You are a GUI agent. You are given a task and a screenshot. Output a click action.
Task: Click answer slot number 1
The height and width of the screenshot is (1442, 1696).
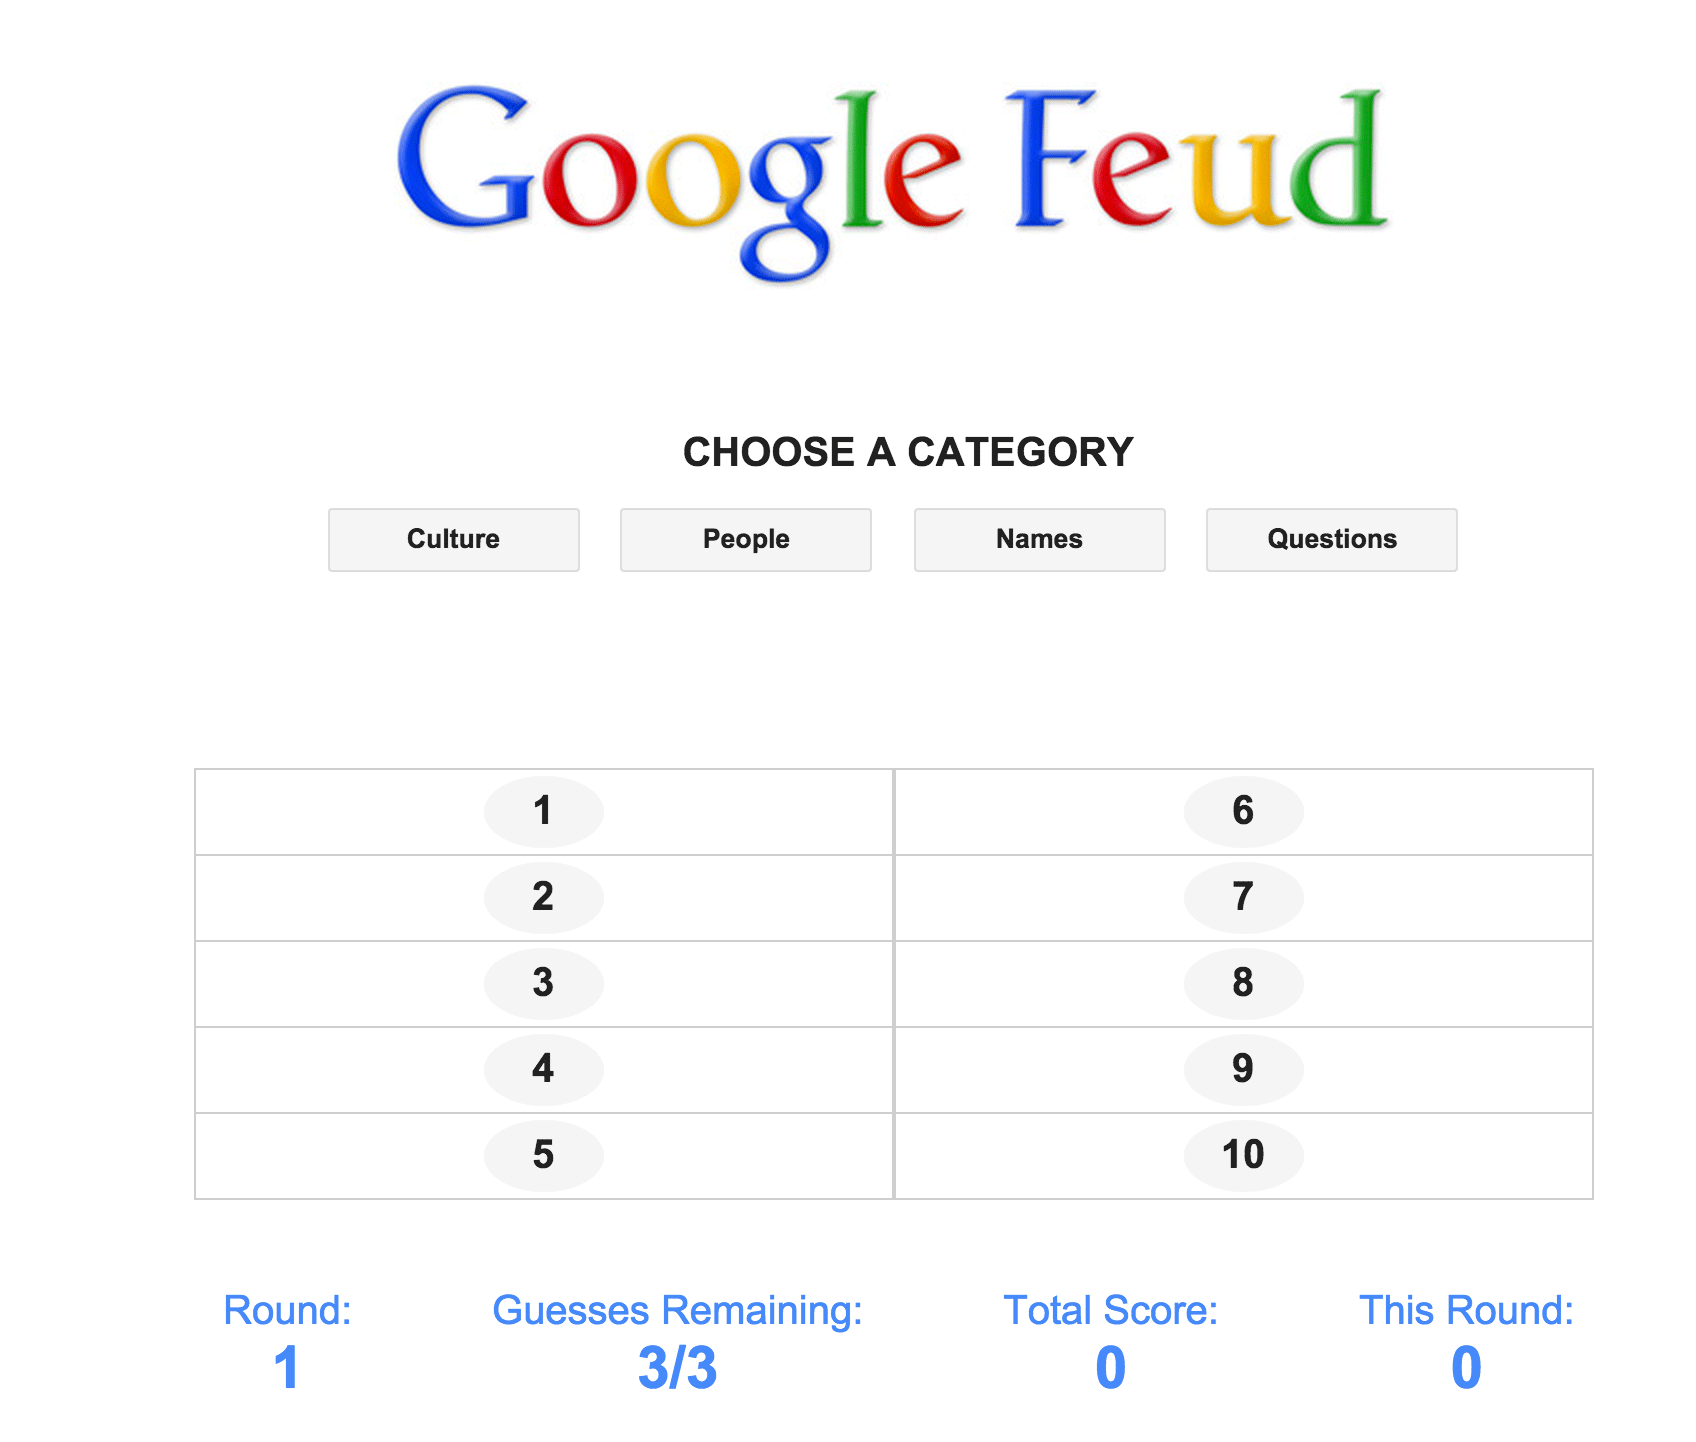click(543, 811)
